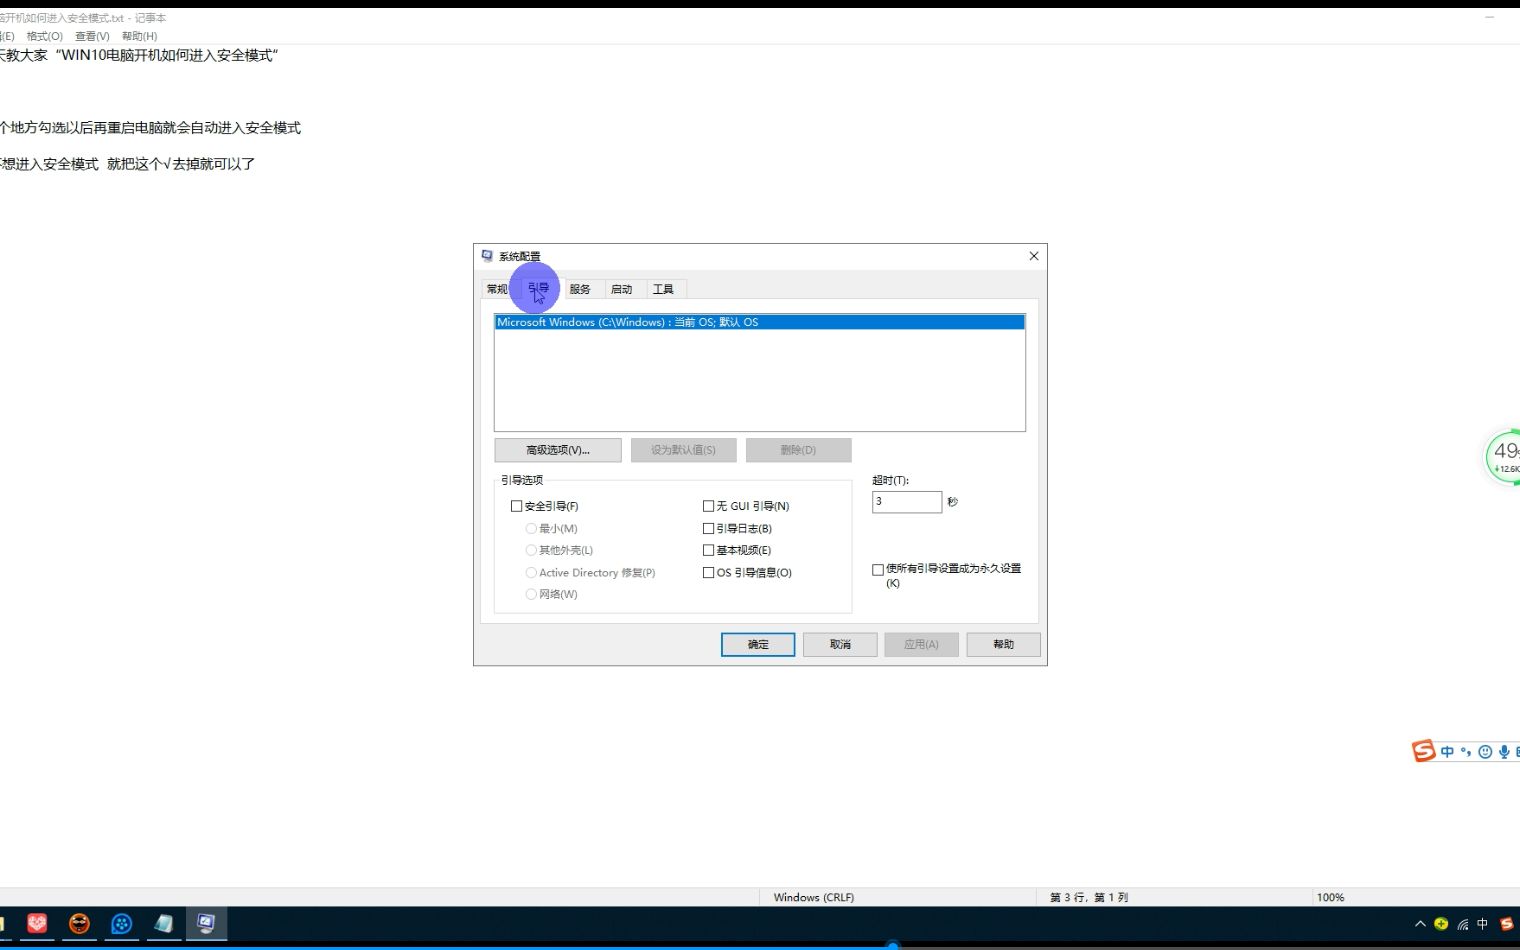Check the 无GUI引导 option
Screen dimensions: 1520x950
(708, 505)
